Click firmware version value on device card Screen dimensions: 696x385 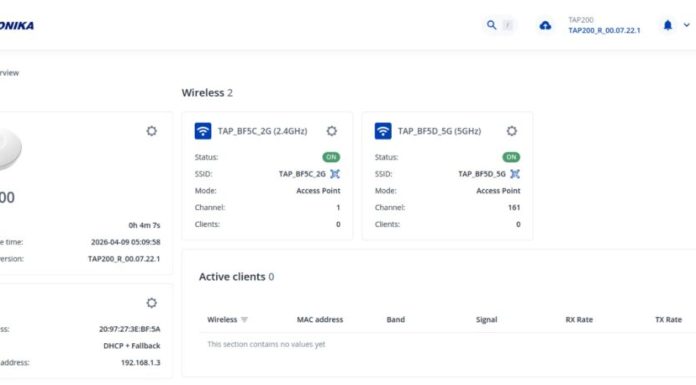coord(124,259)
